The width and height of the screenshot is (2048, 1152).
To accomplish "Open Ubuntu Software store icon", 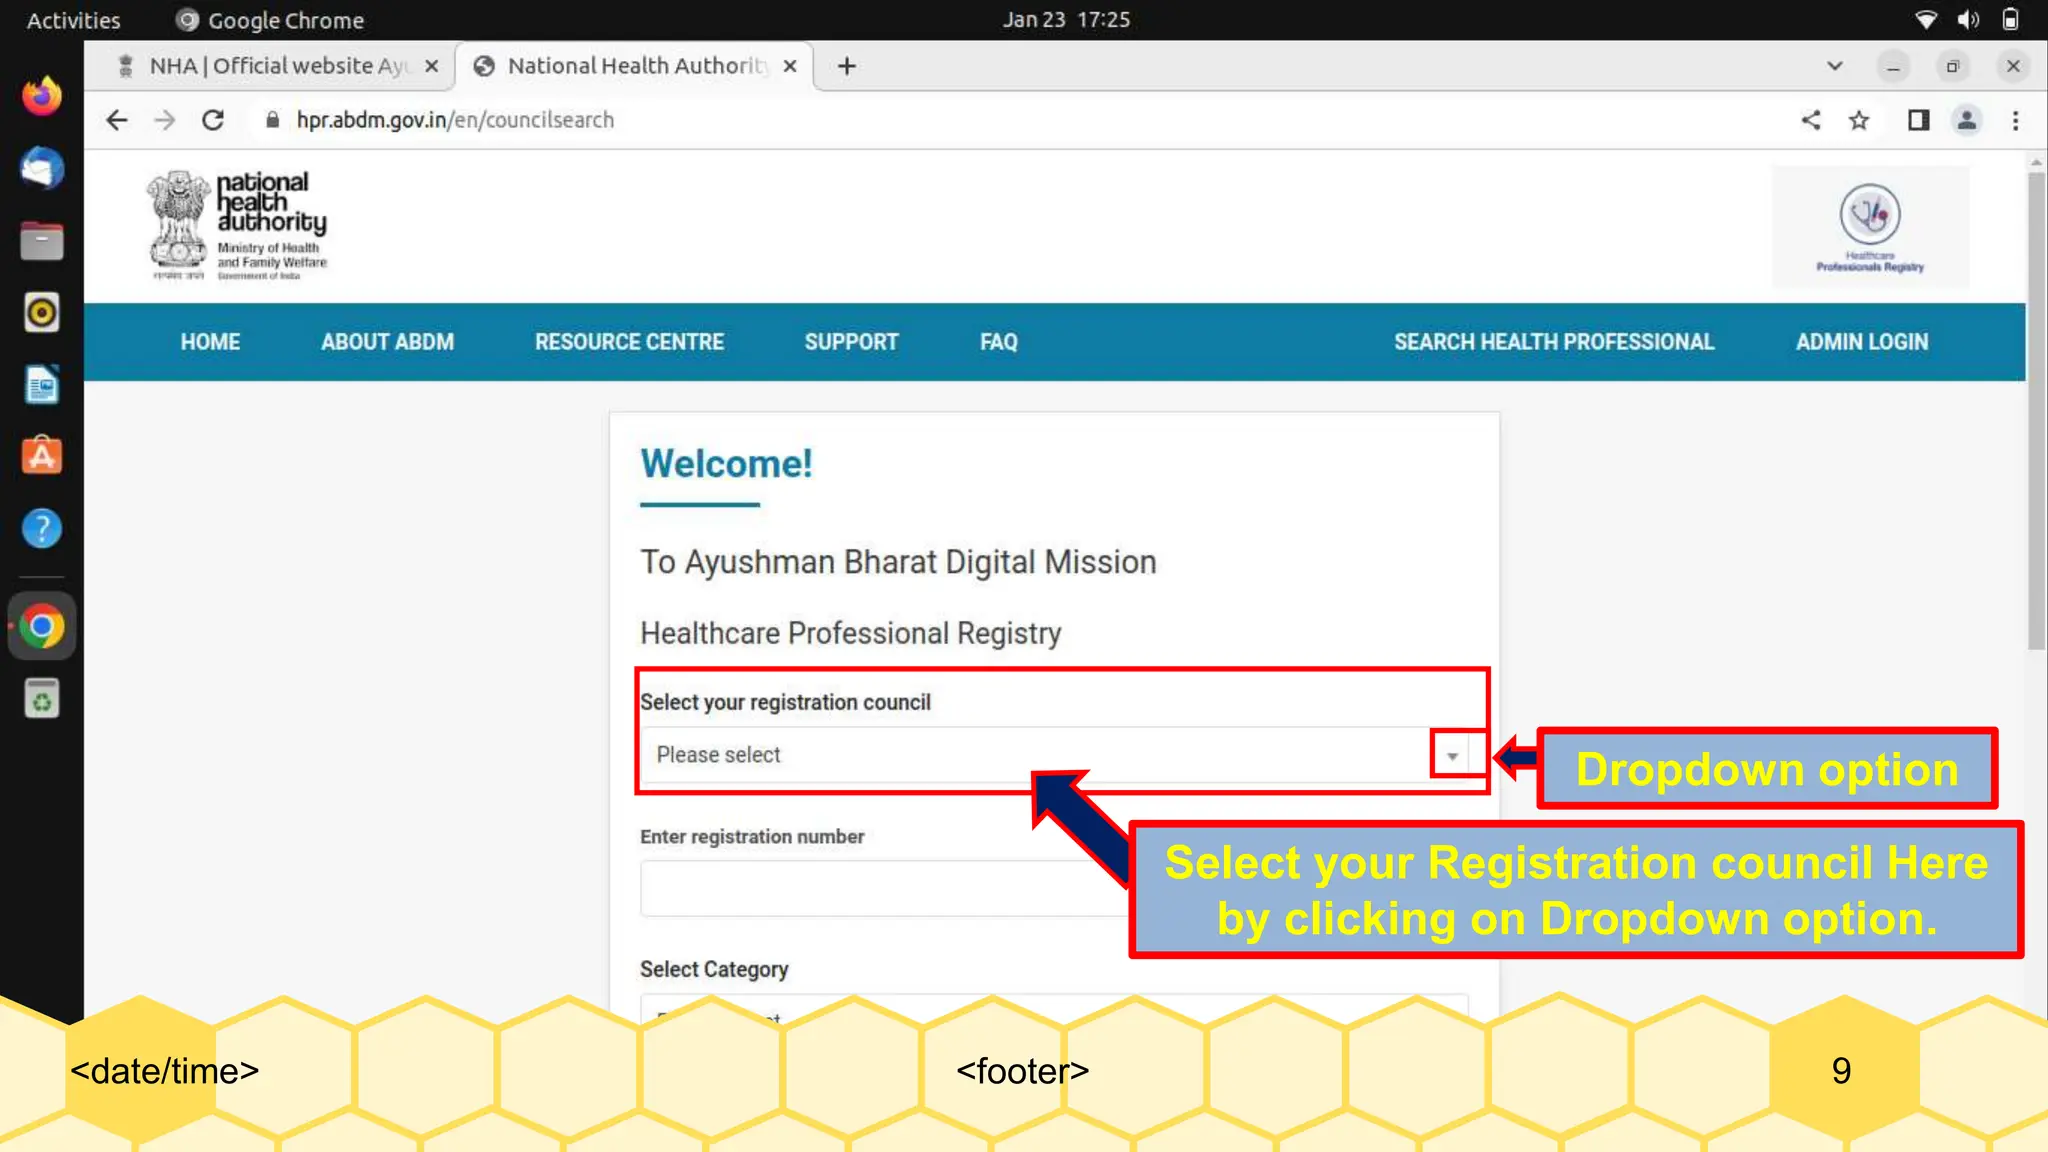I will 42,456.
